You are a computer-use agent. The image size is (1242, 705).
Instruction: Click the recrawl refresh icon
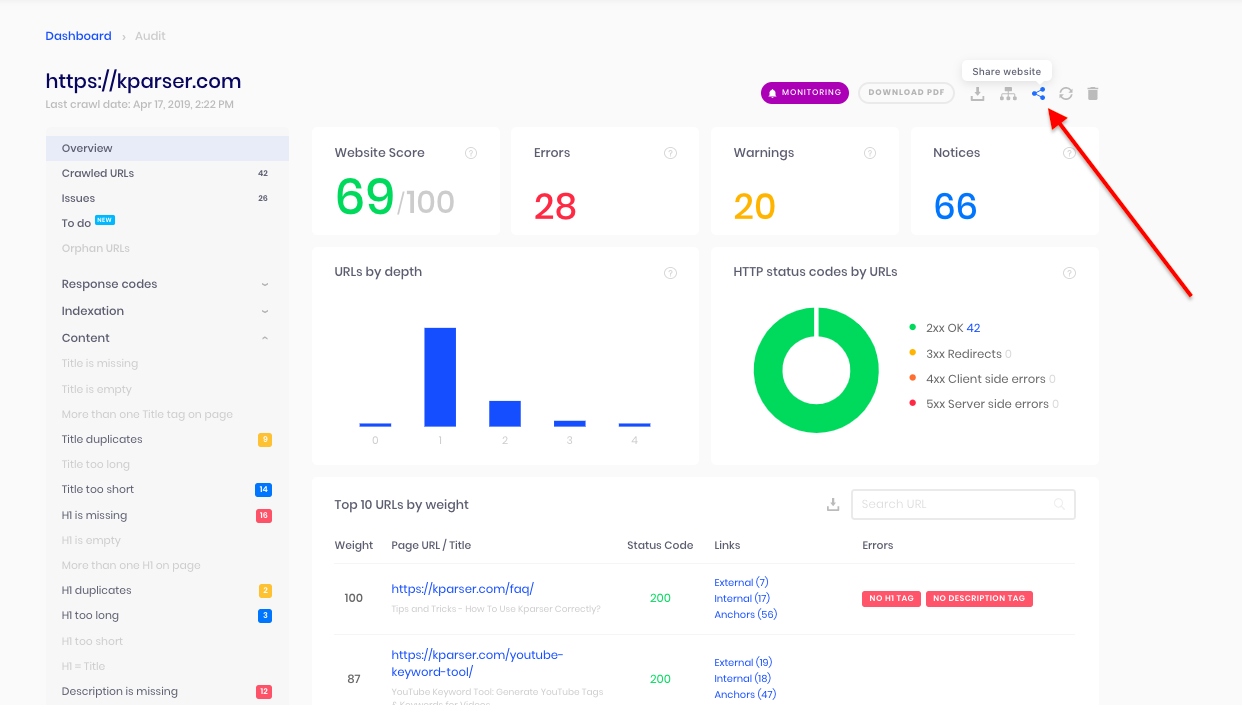coord(1066,93)
